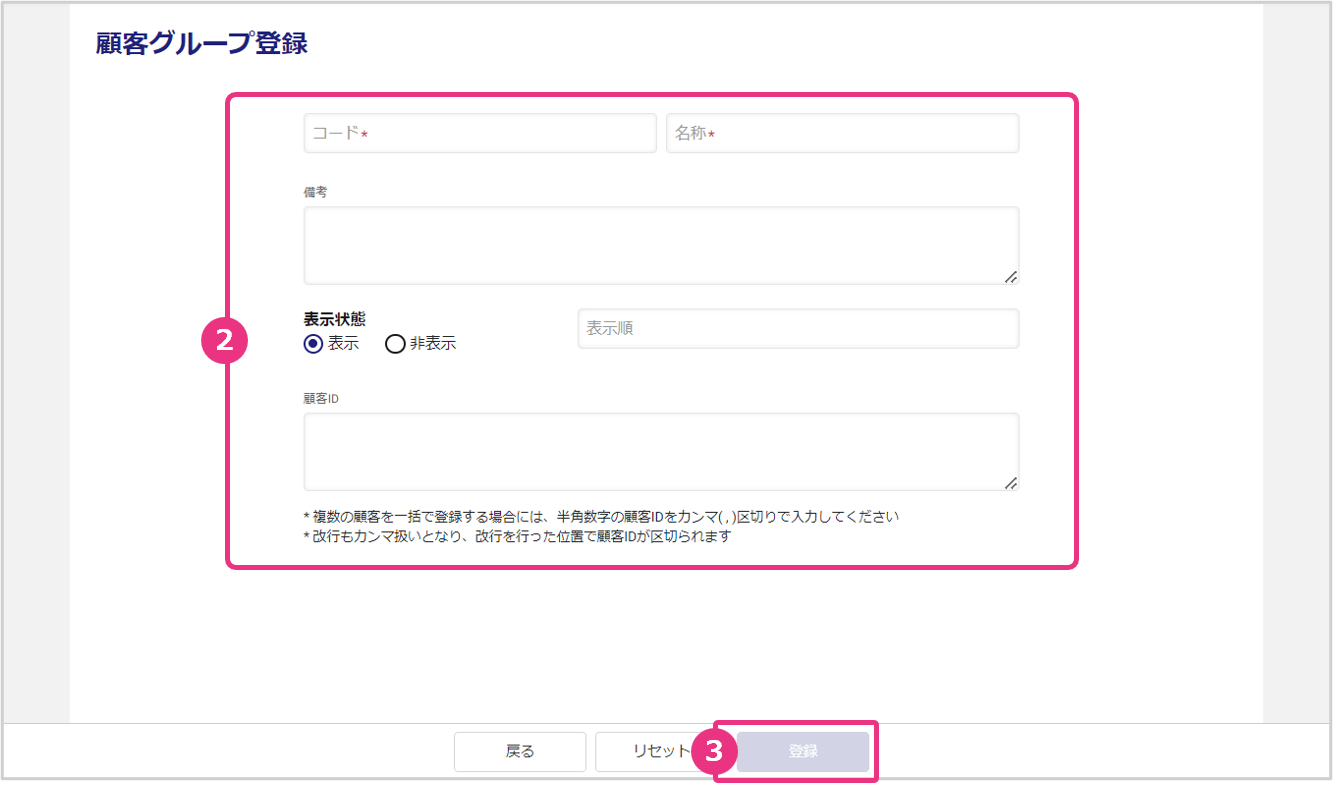Grab the 備考 textarea resize handle
This screenshot has width=1333, height=788.
coord(1010,277)
